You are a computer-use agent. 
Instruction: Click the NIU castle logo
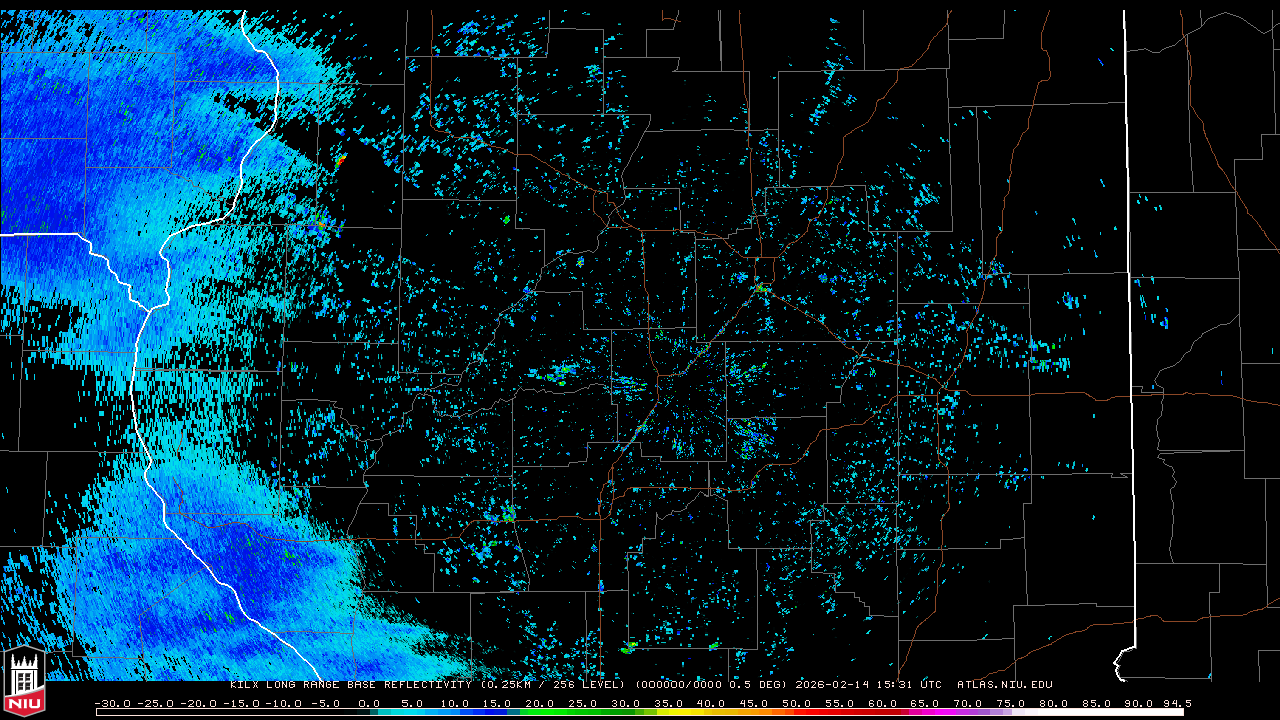(24, 681)
